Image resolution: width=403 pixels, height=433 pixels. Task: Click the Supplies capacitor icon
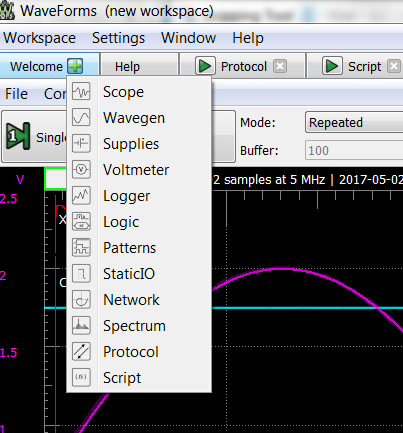click(x=81, y=144)
